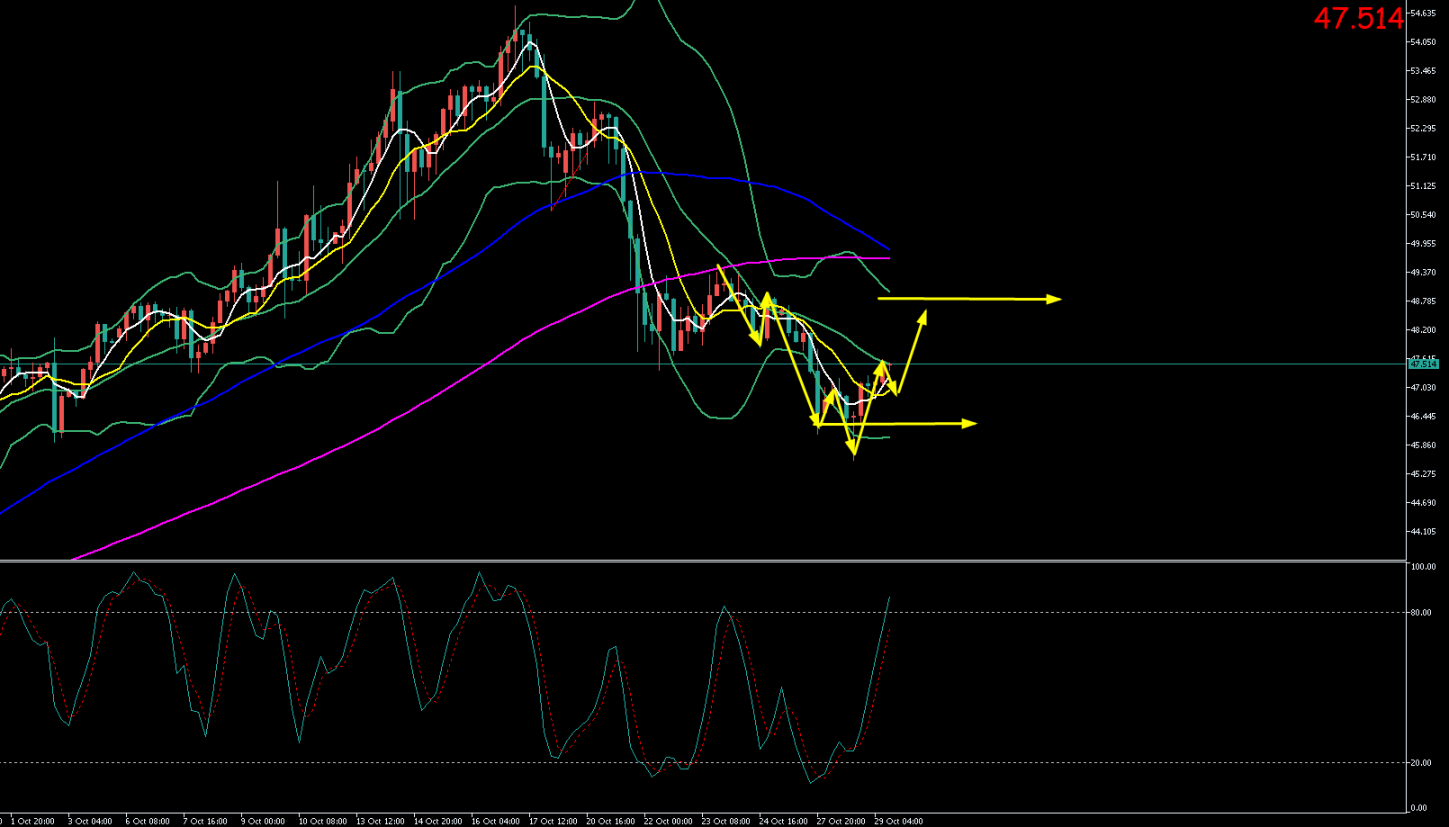
Task: Click the lowest yellow zigzag arrow point
Action: 854,456
